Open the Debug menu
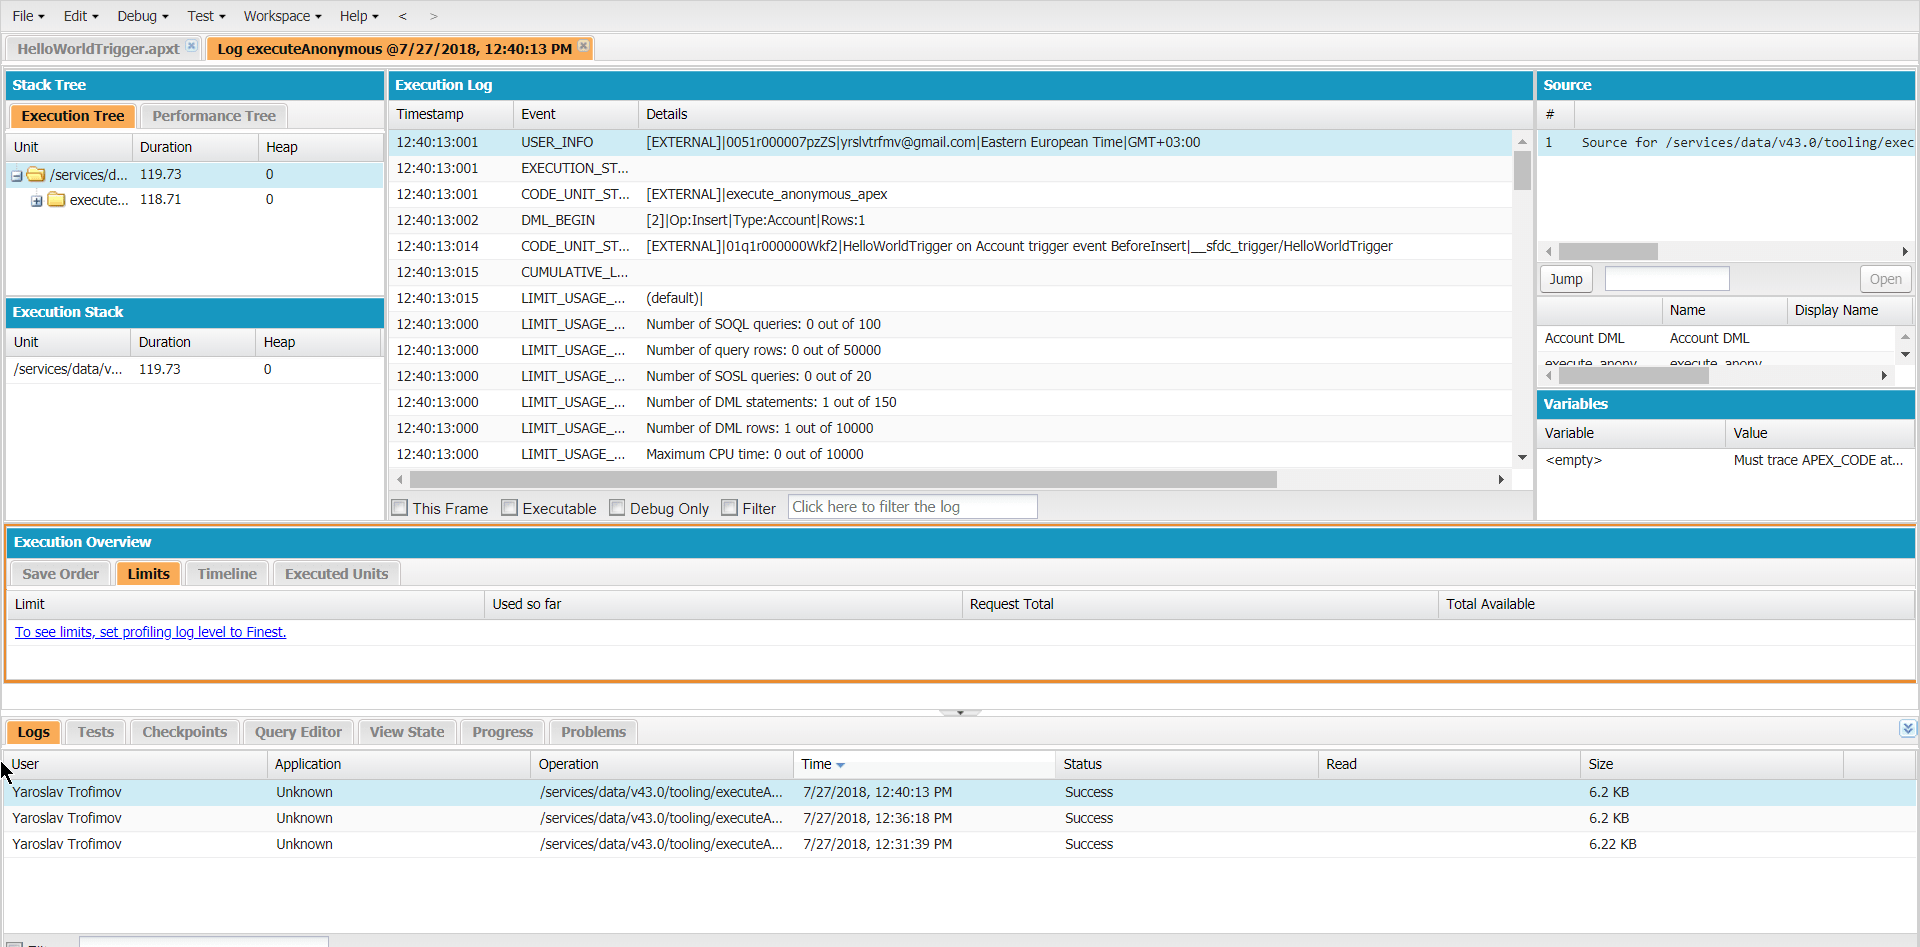1920x947 pixels. (x=142, y=16)
